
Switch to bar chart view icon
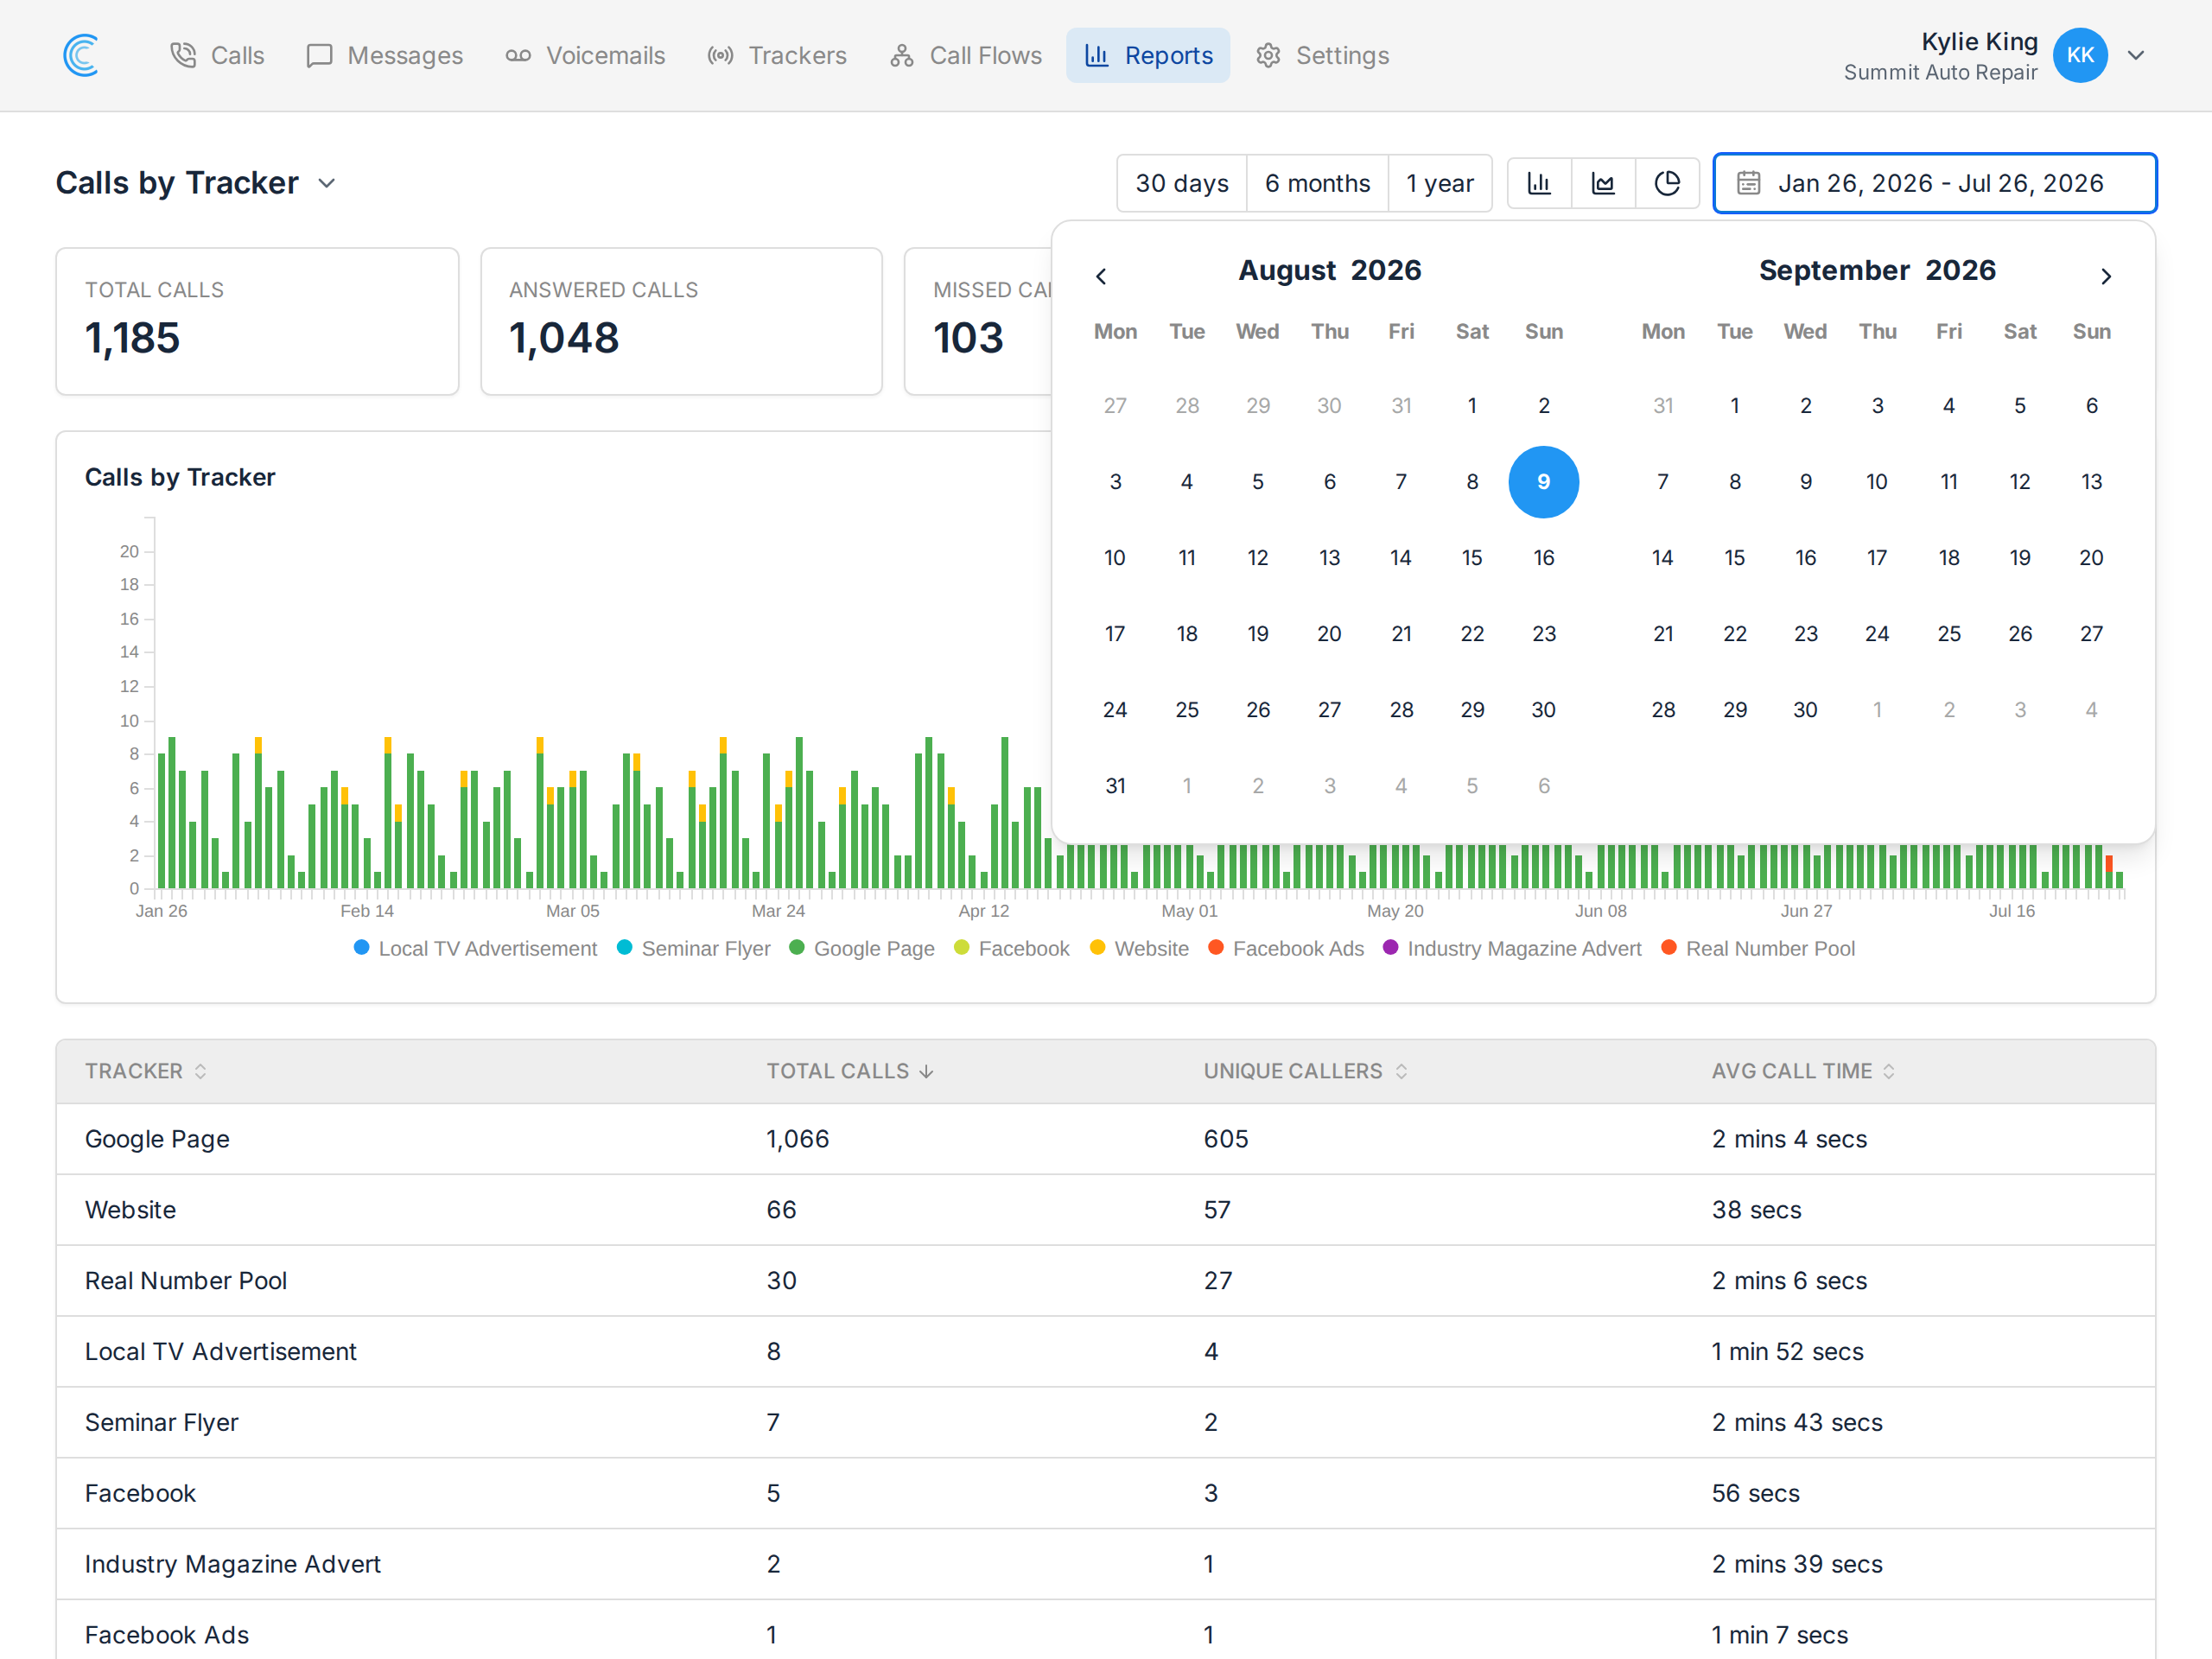click(1539, 183)
